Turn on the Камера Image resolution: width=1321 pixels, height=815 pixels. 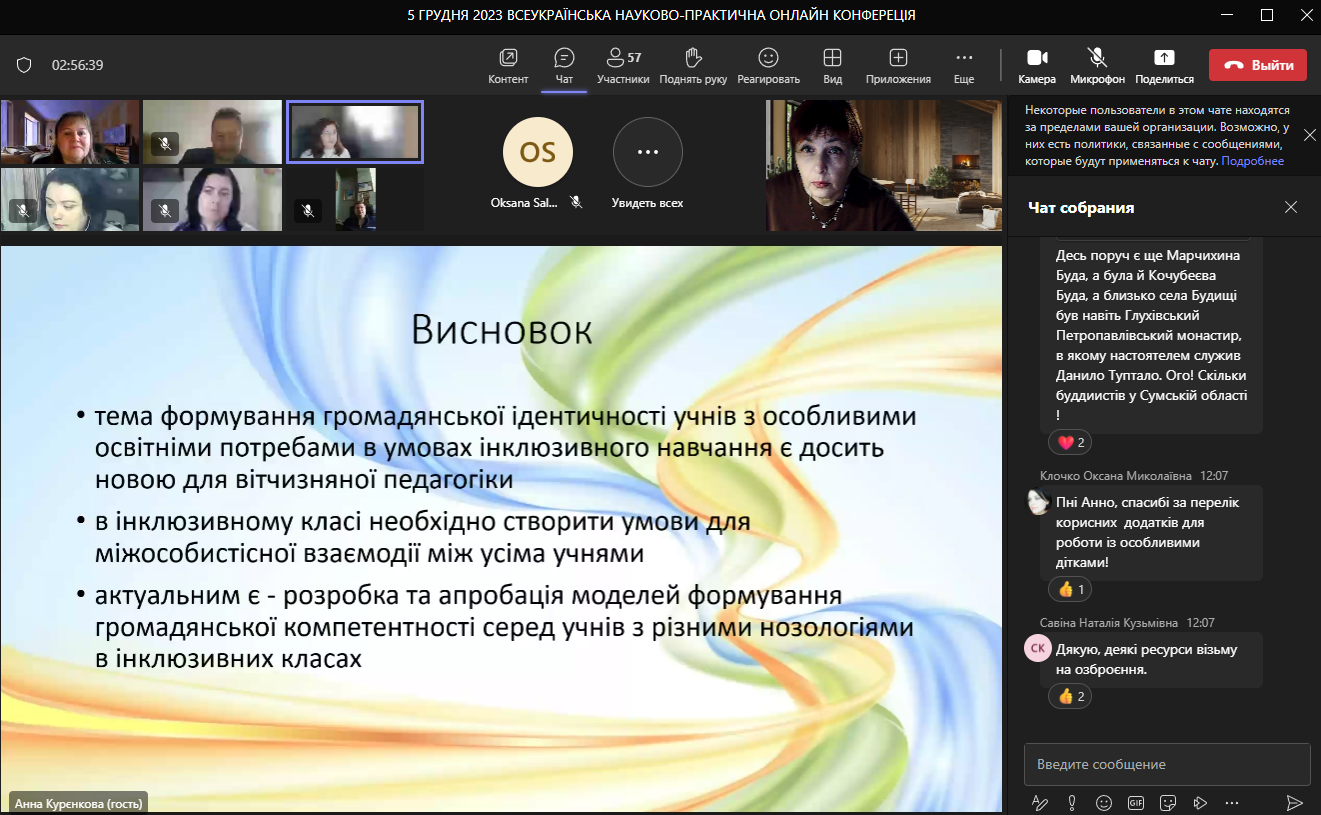click(x=1037, y=66)
